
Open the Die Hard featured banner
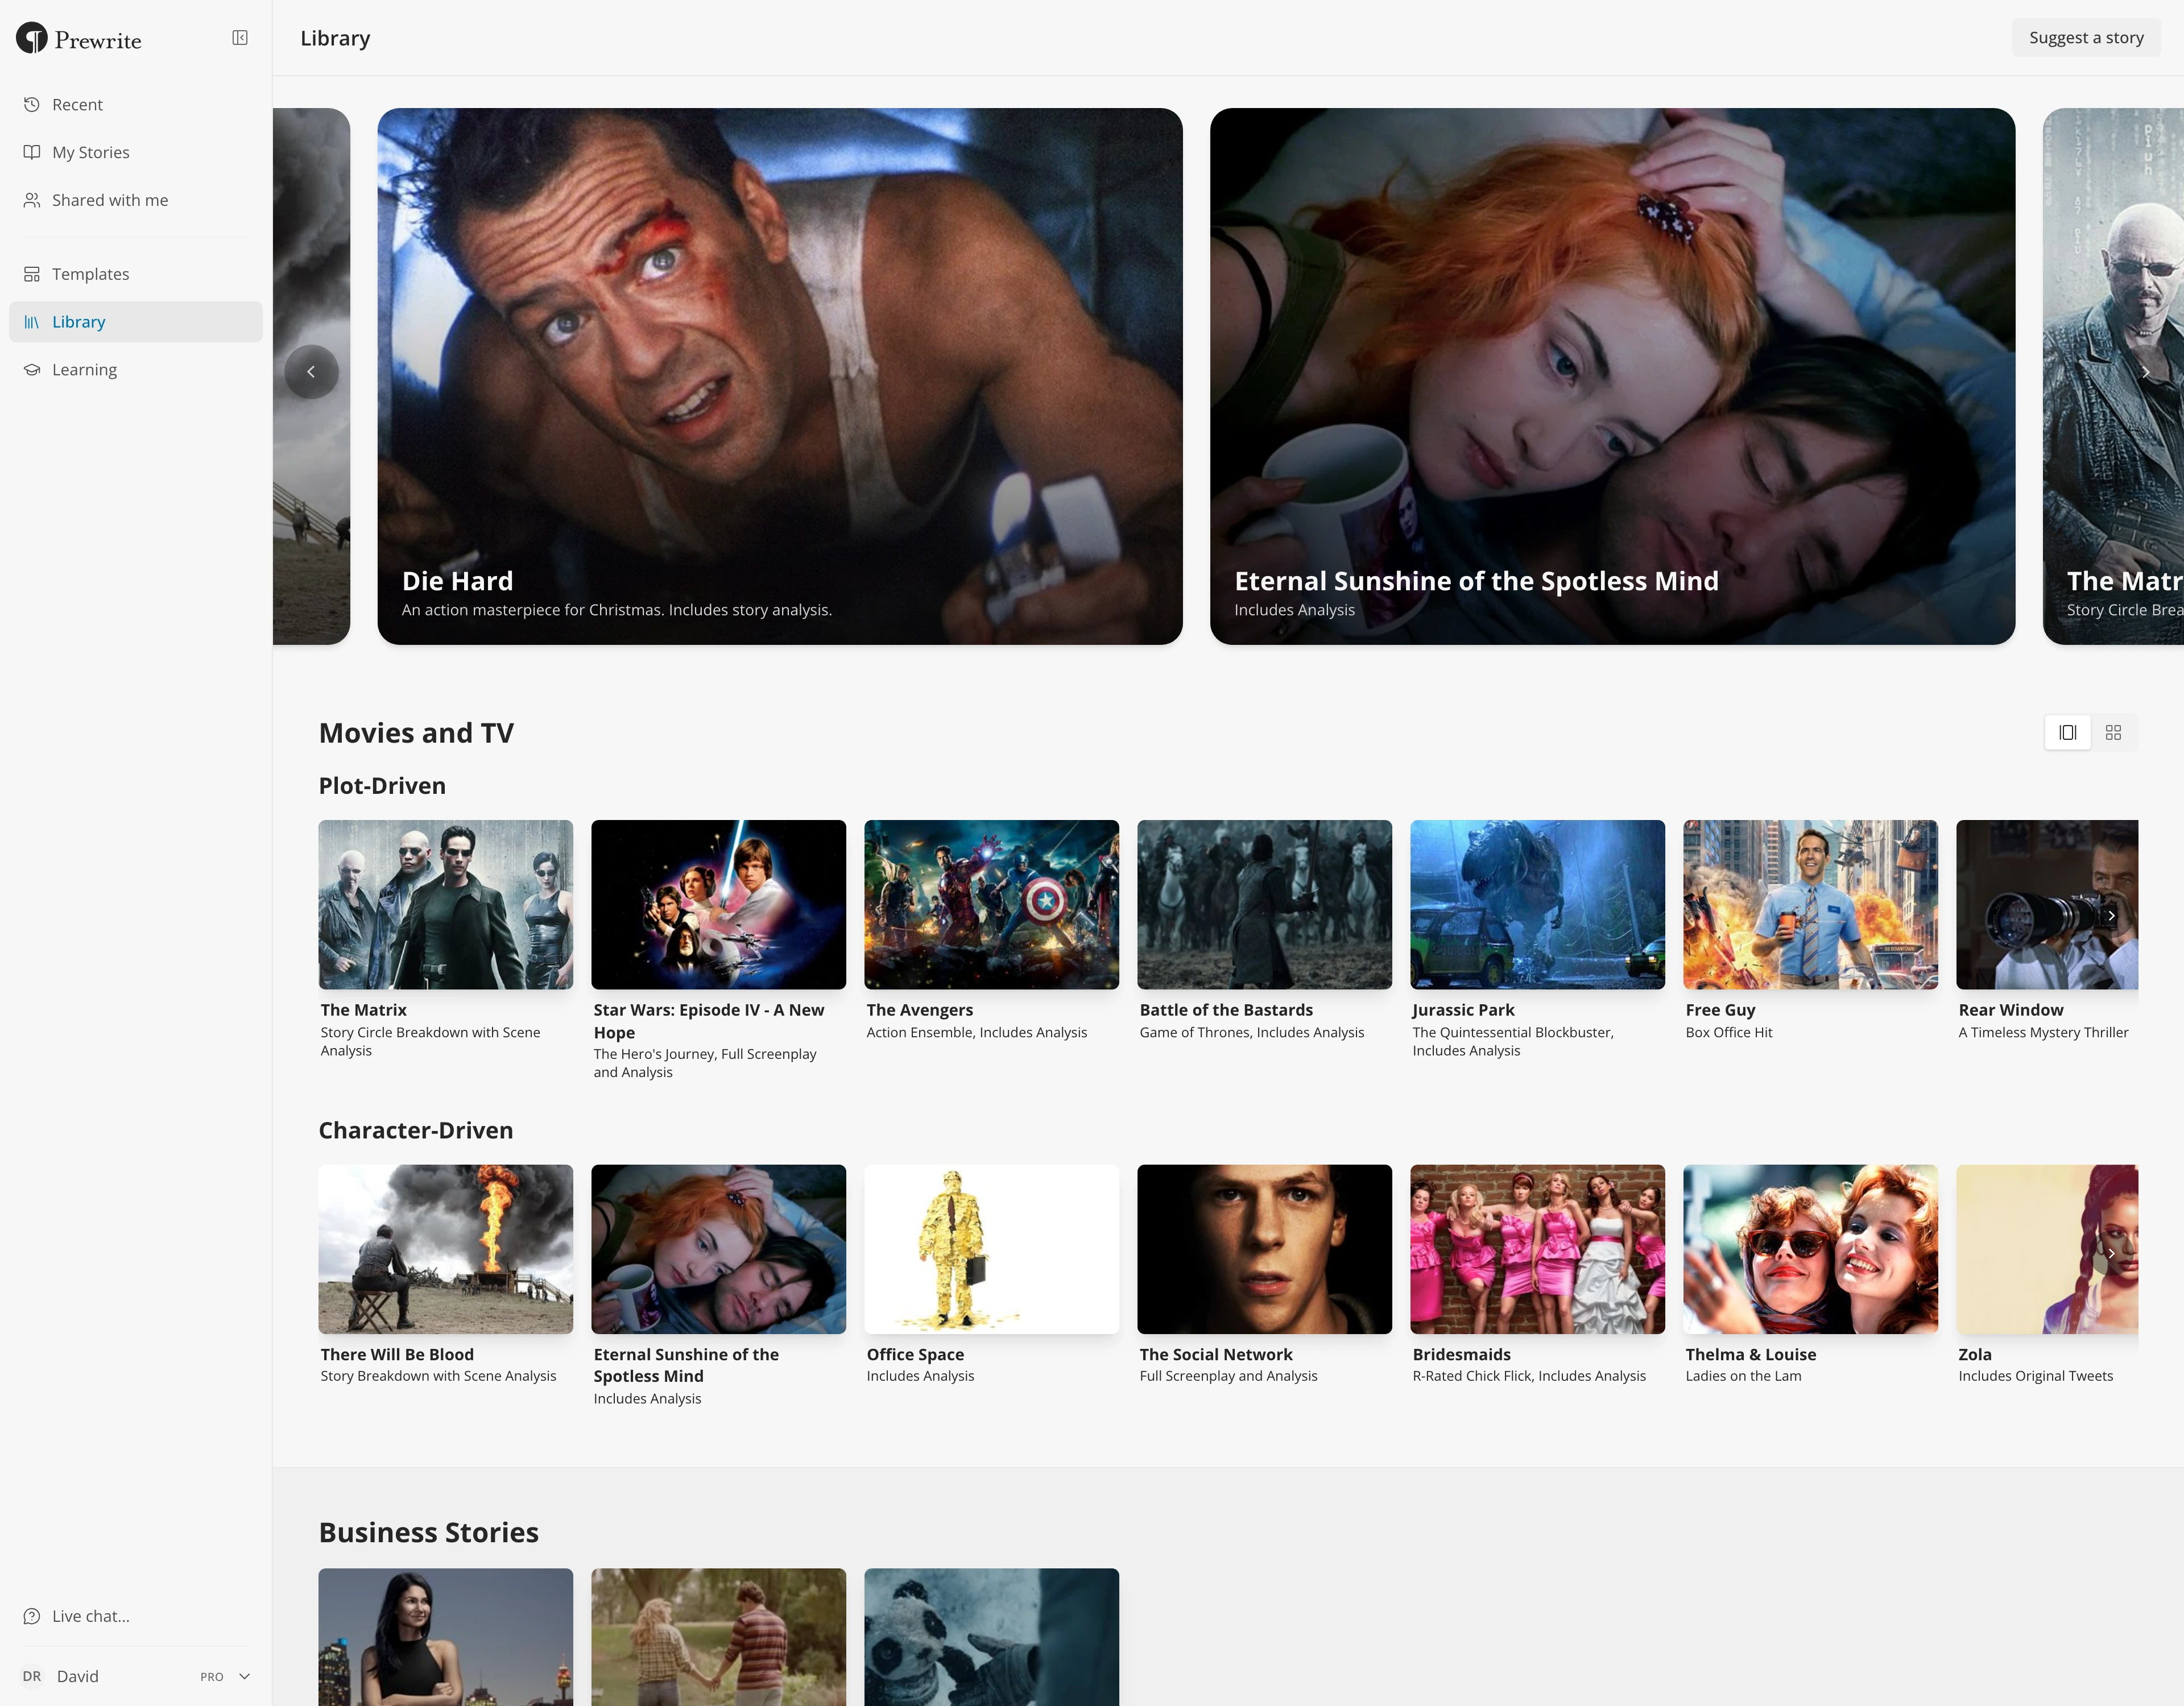(780, 376)
